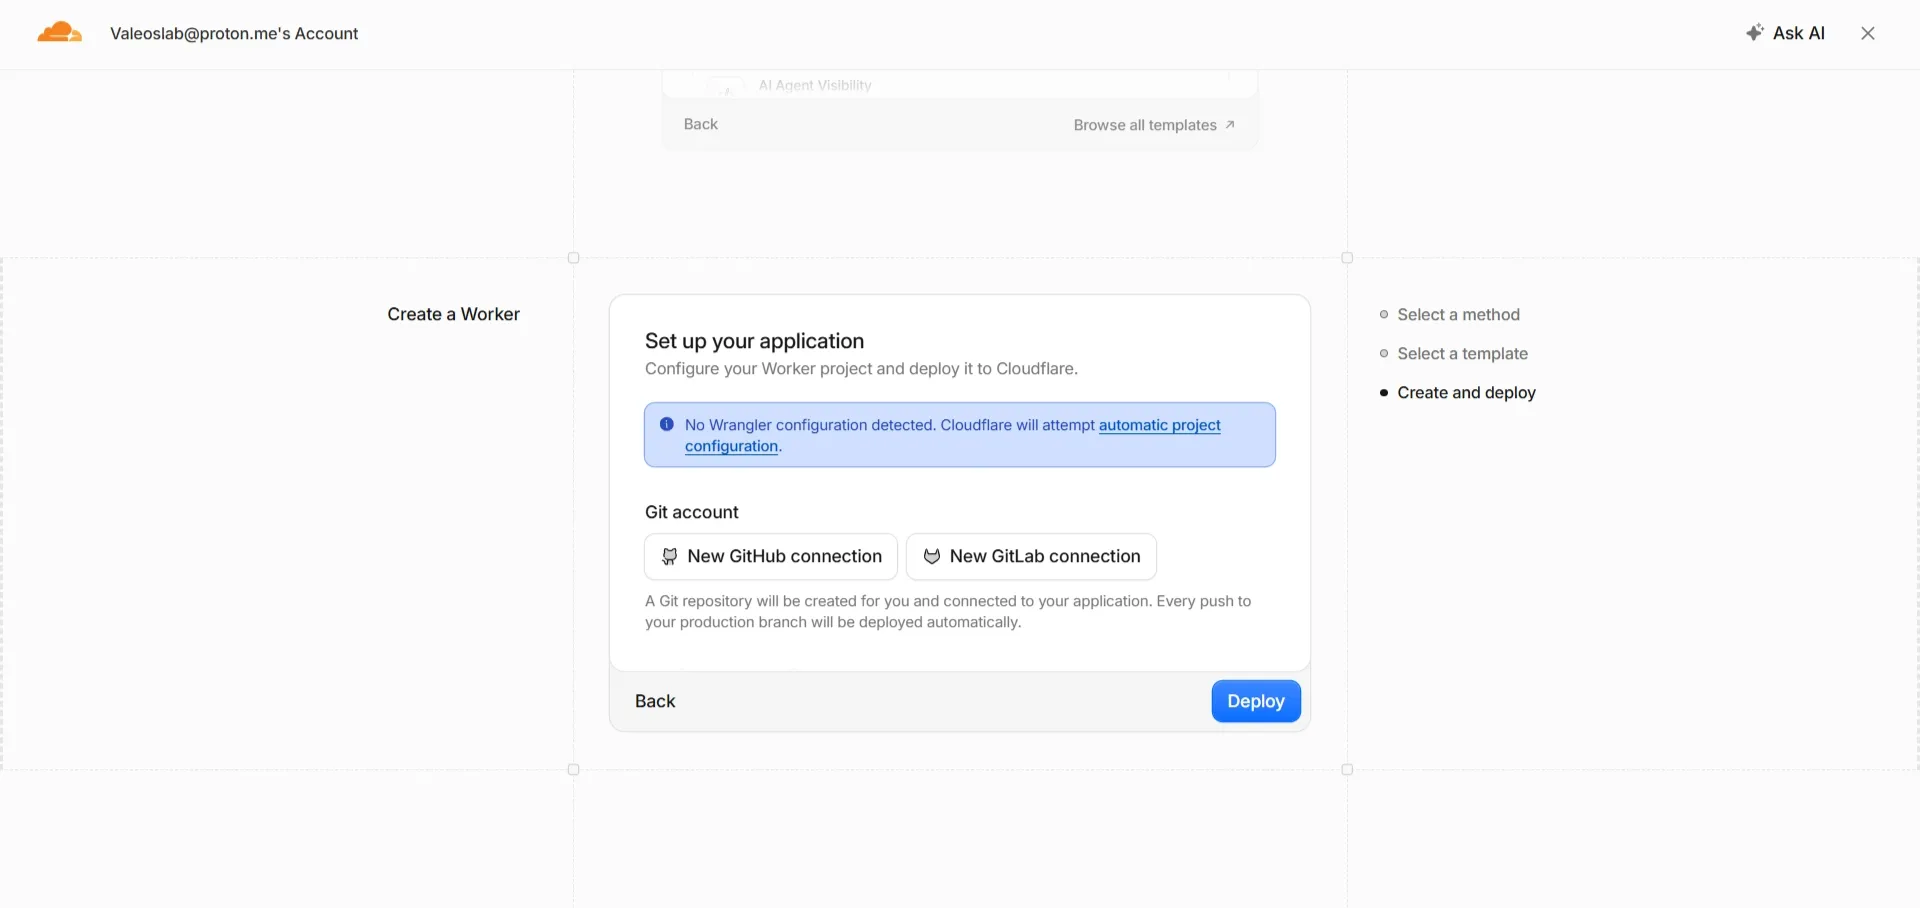Click the Git repository will be created note
This screenshot has height=908, width=1920.
pyautogui.click(x=948, y=612)
